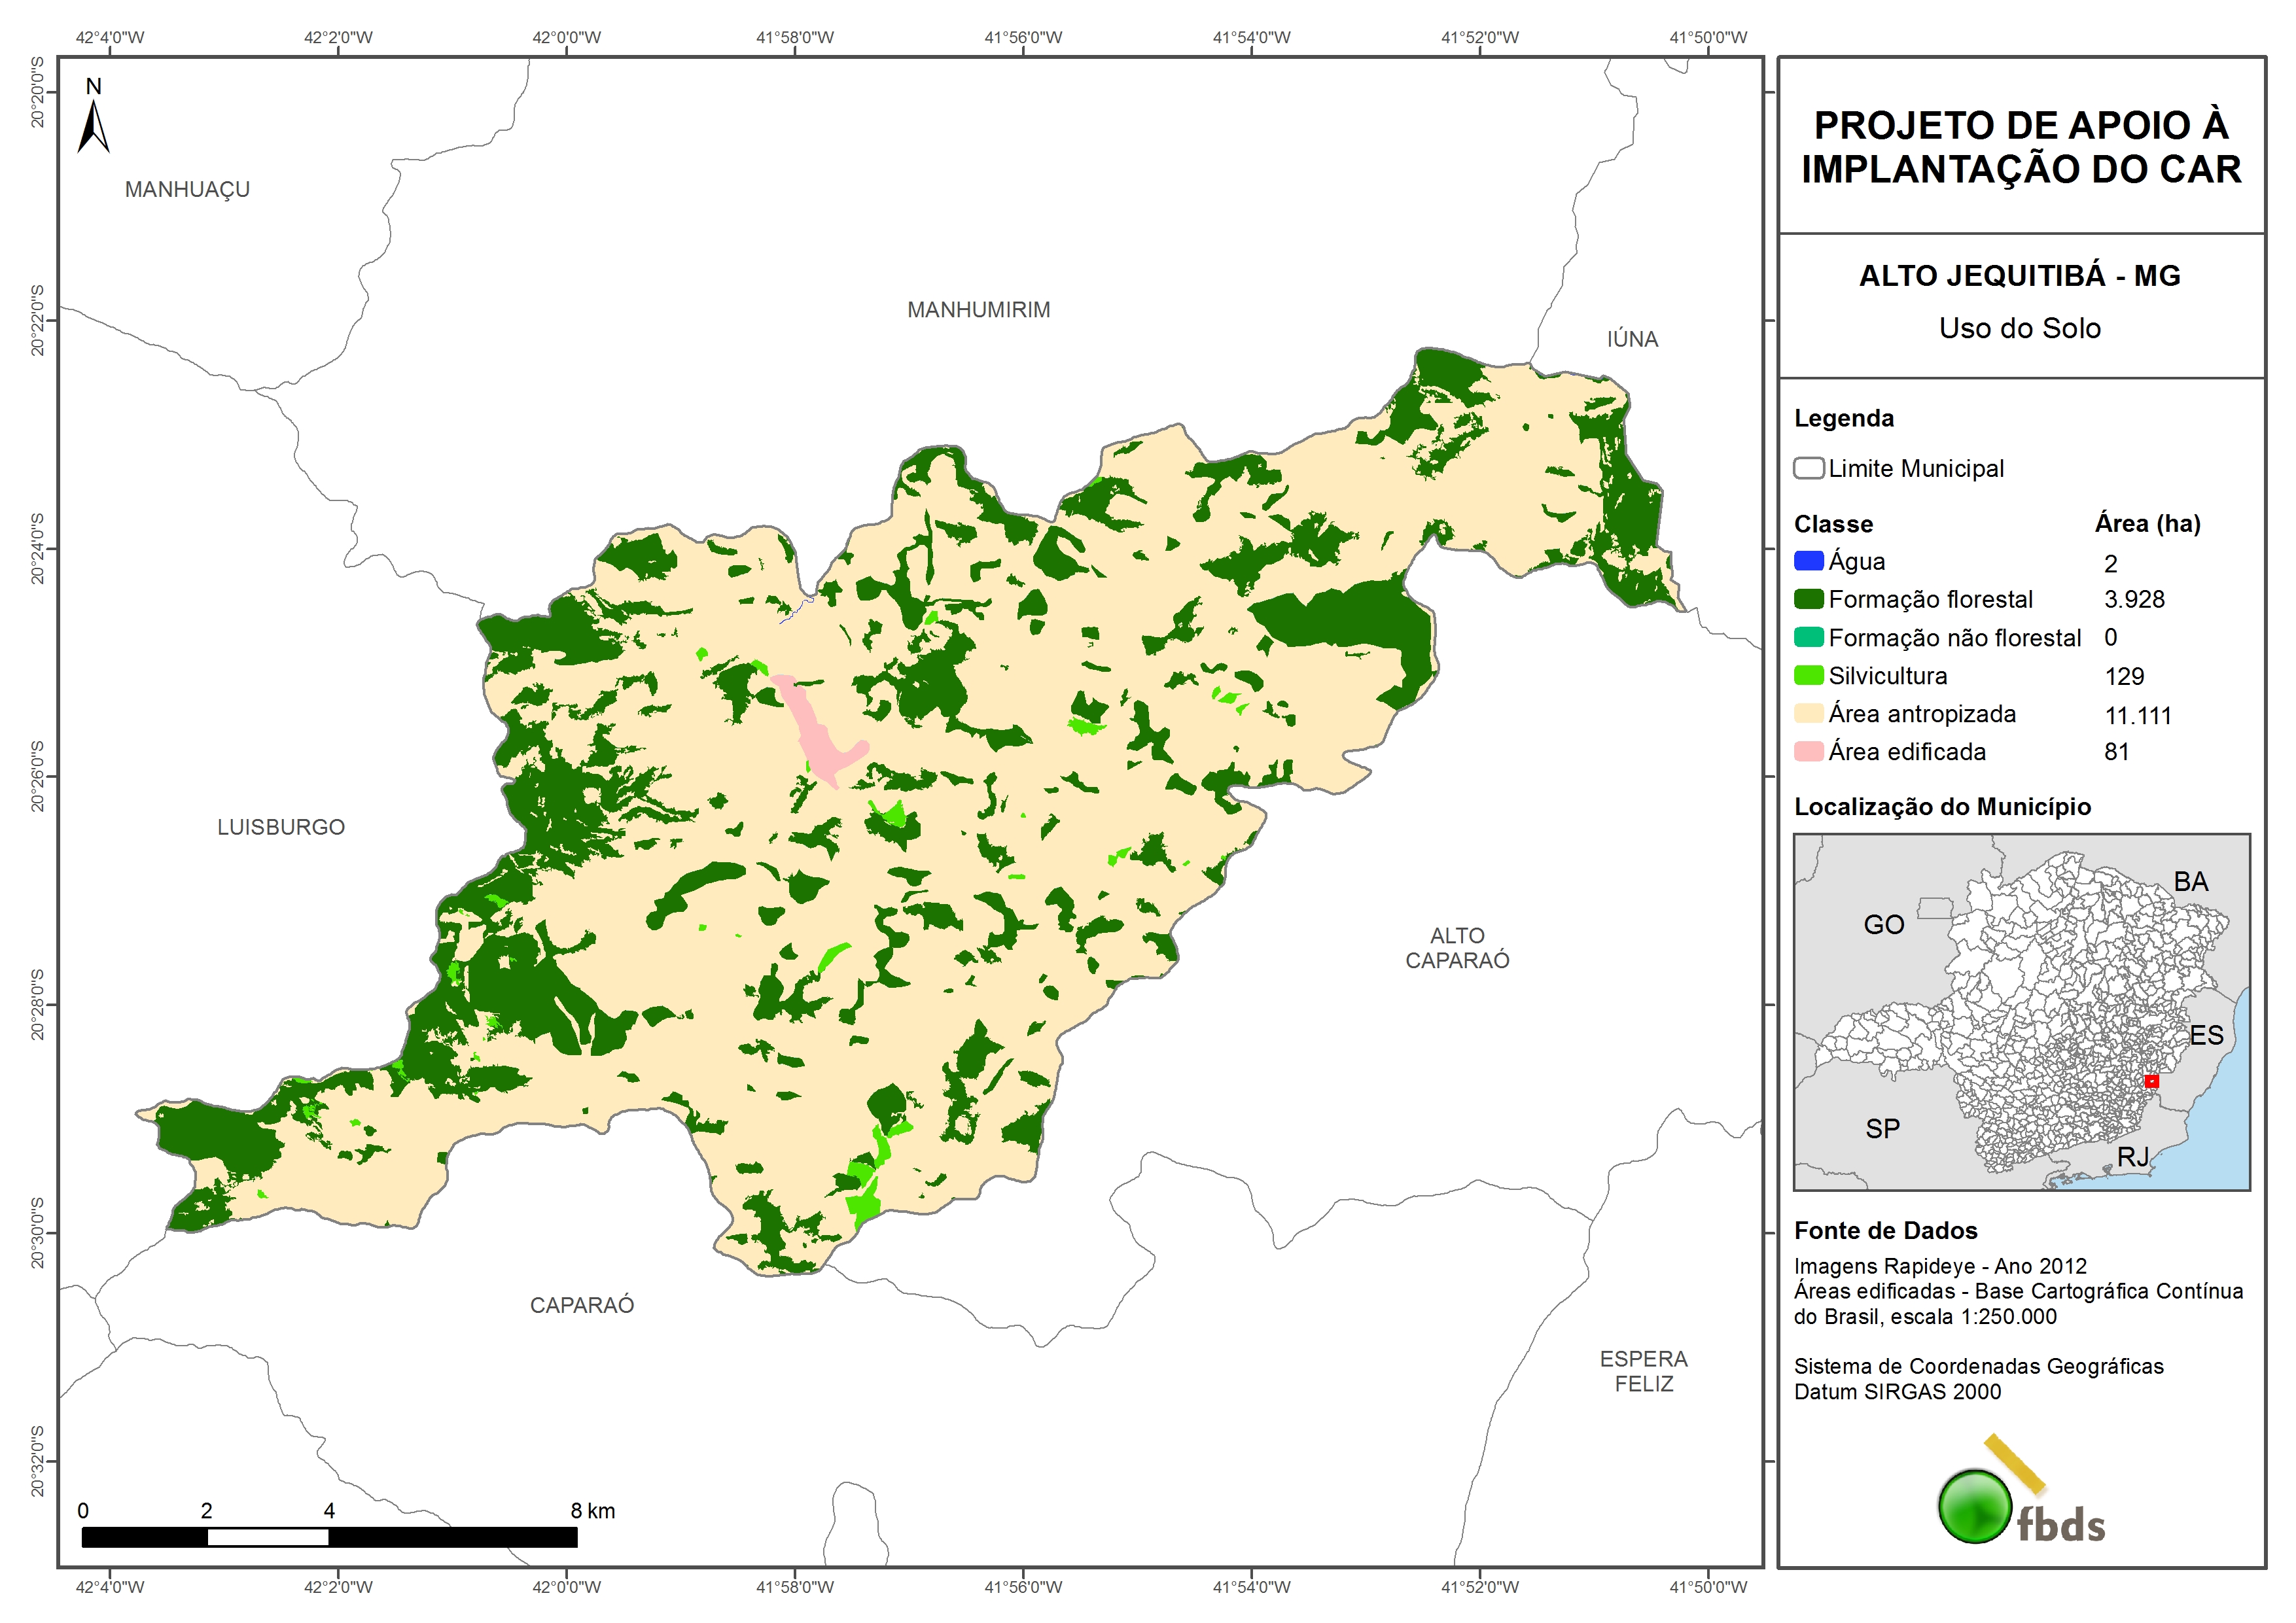The height and width of the screenshot is (1623, 2296).
Task: Click the Formação não florestal swatch
Action: point(1808,638)
